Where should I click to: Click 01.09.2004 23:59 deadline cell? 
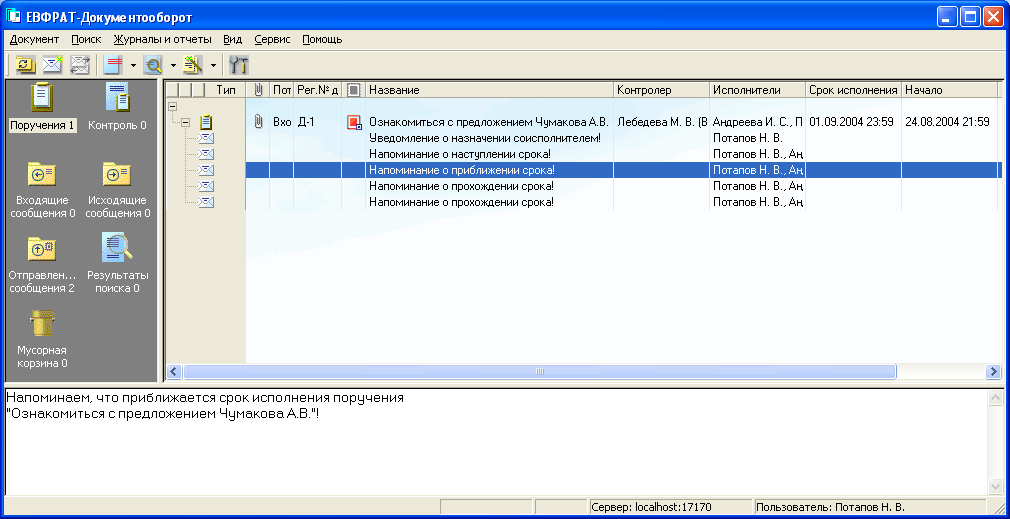click(x=851, y=122)
